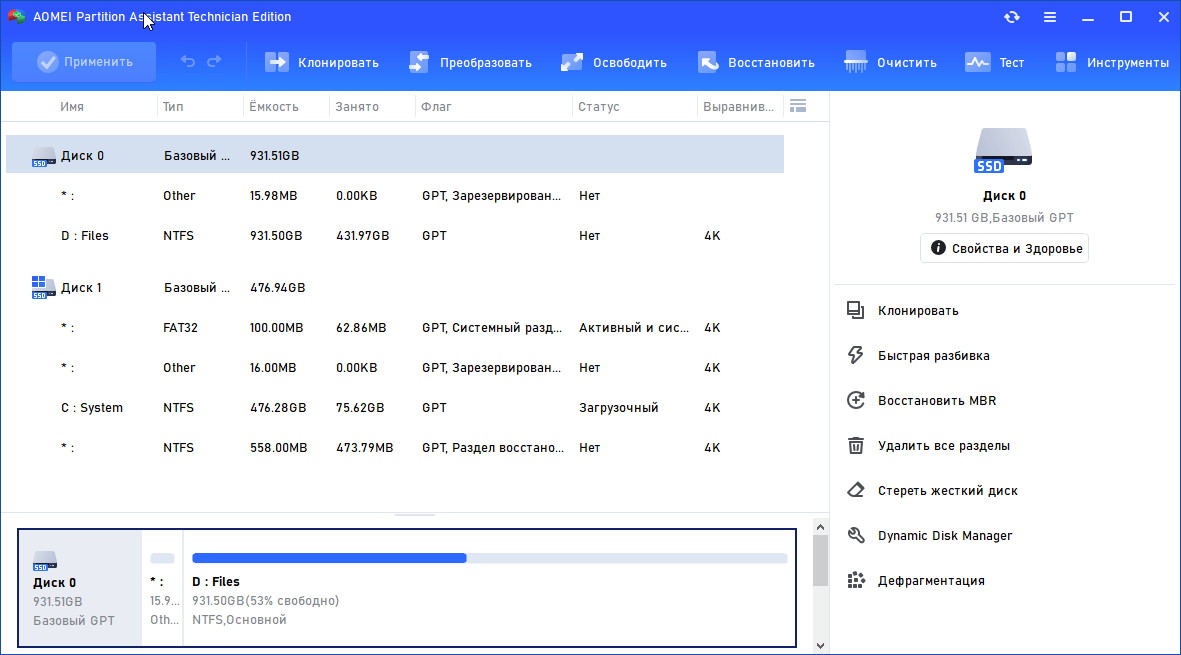The width and height of the screenshot is (1181, 655).
Task: Open the Клонировать toolbar menu
Action: [x=322, y=62]
